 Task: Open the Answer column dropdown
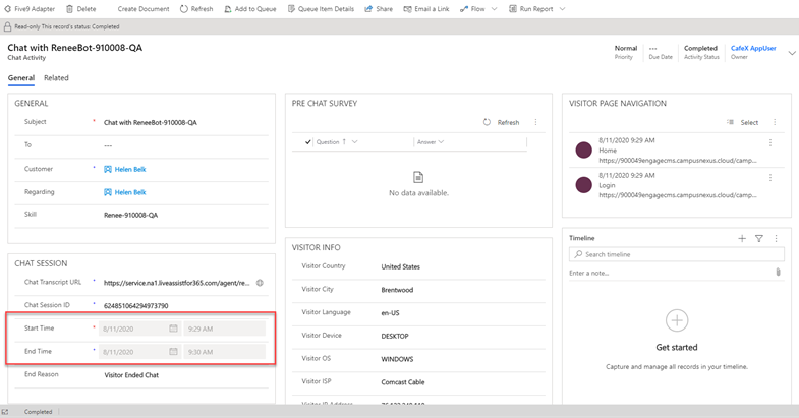[441, 142]
